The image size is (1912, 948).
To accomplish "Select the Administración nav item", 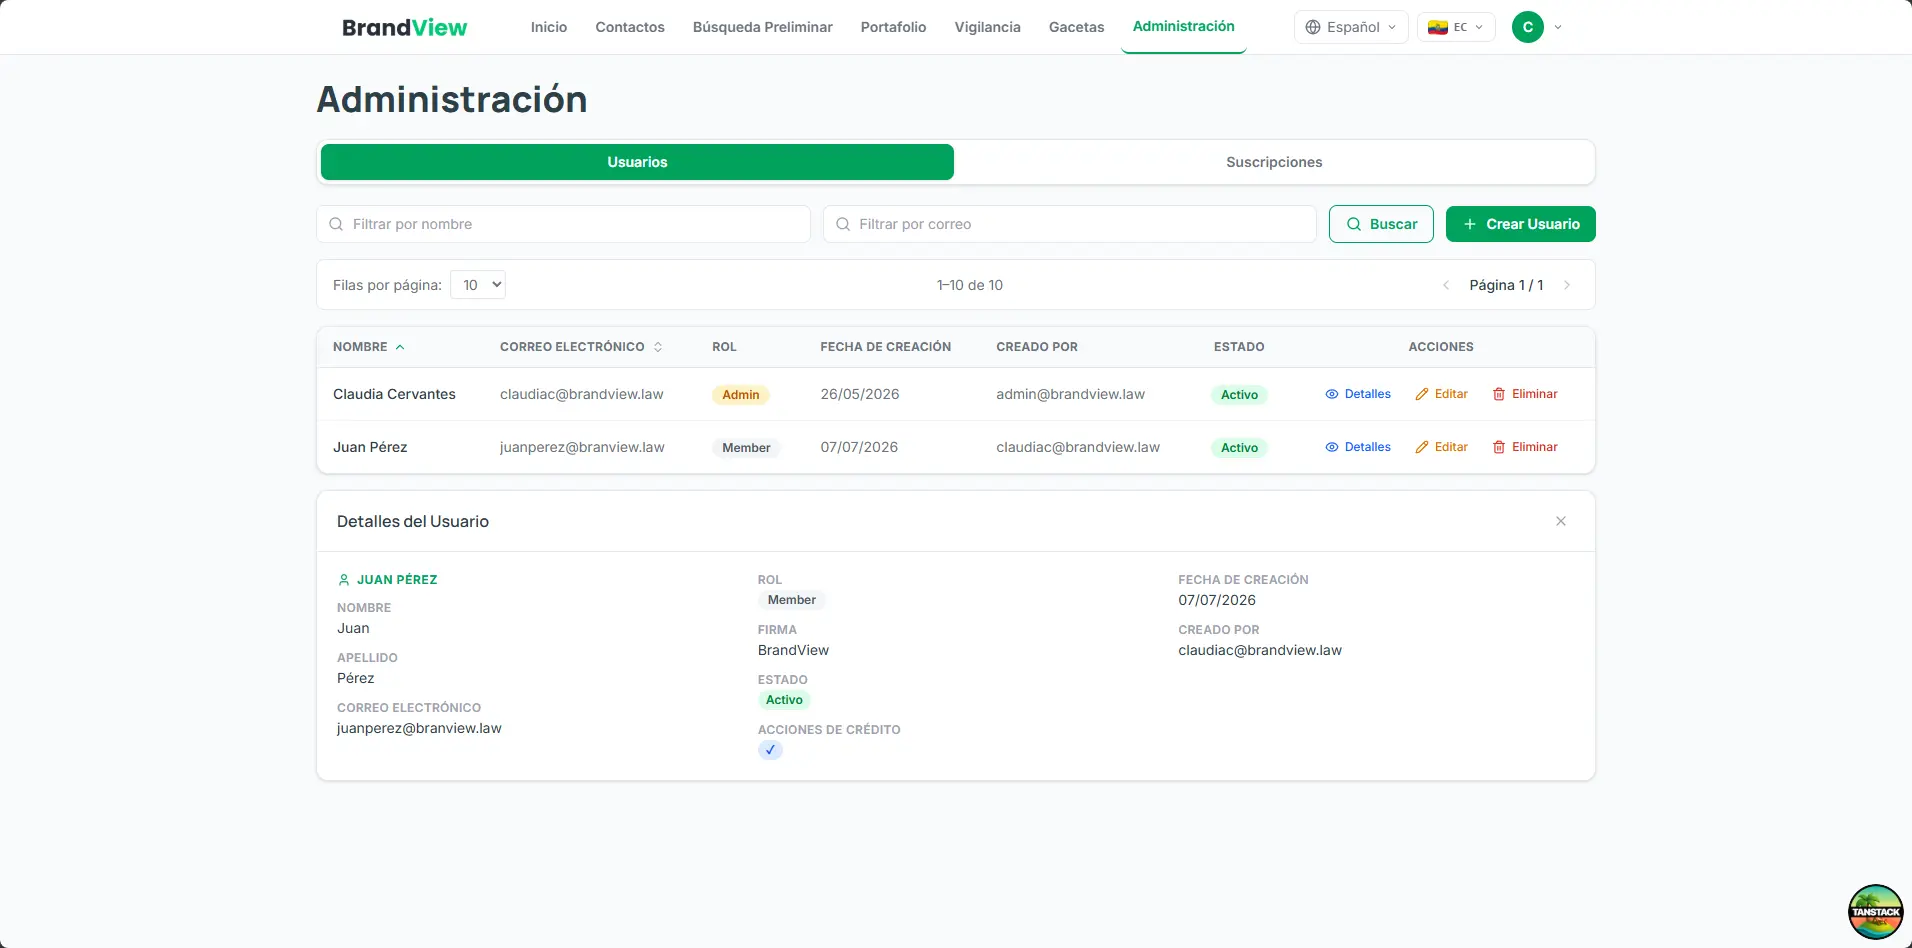I will click(x=1184, y=26).
